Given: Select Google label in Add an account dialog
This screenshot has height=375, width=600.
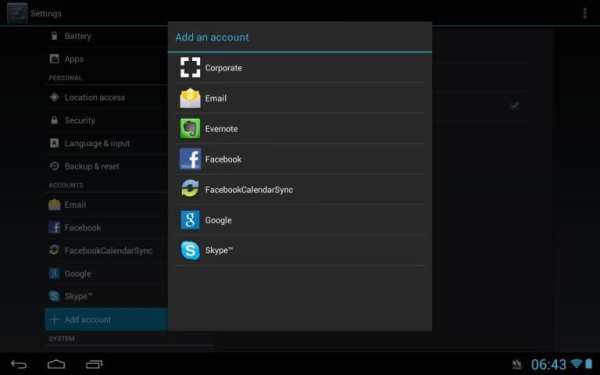Looking at the screenshot, I should coord(218,220).
